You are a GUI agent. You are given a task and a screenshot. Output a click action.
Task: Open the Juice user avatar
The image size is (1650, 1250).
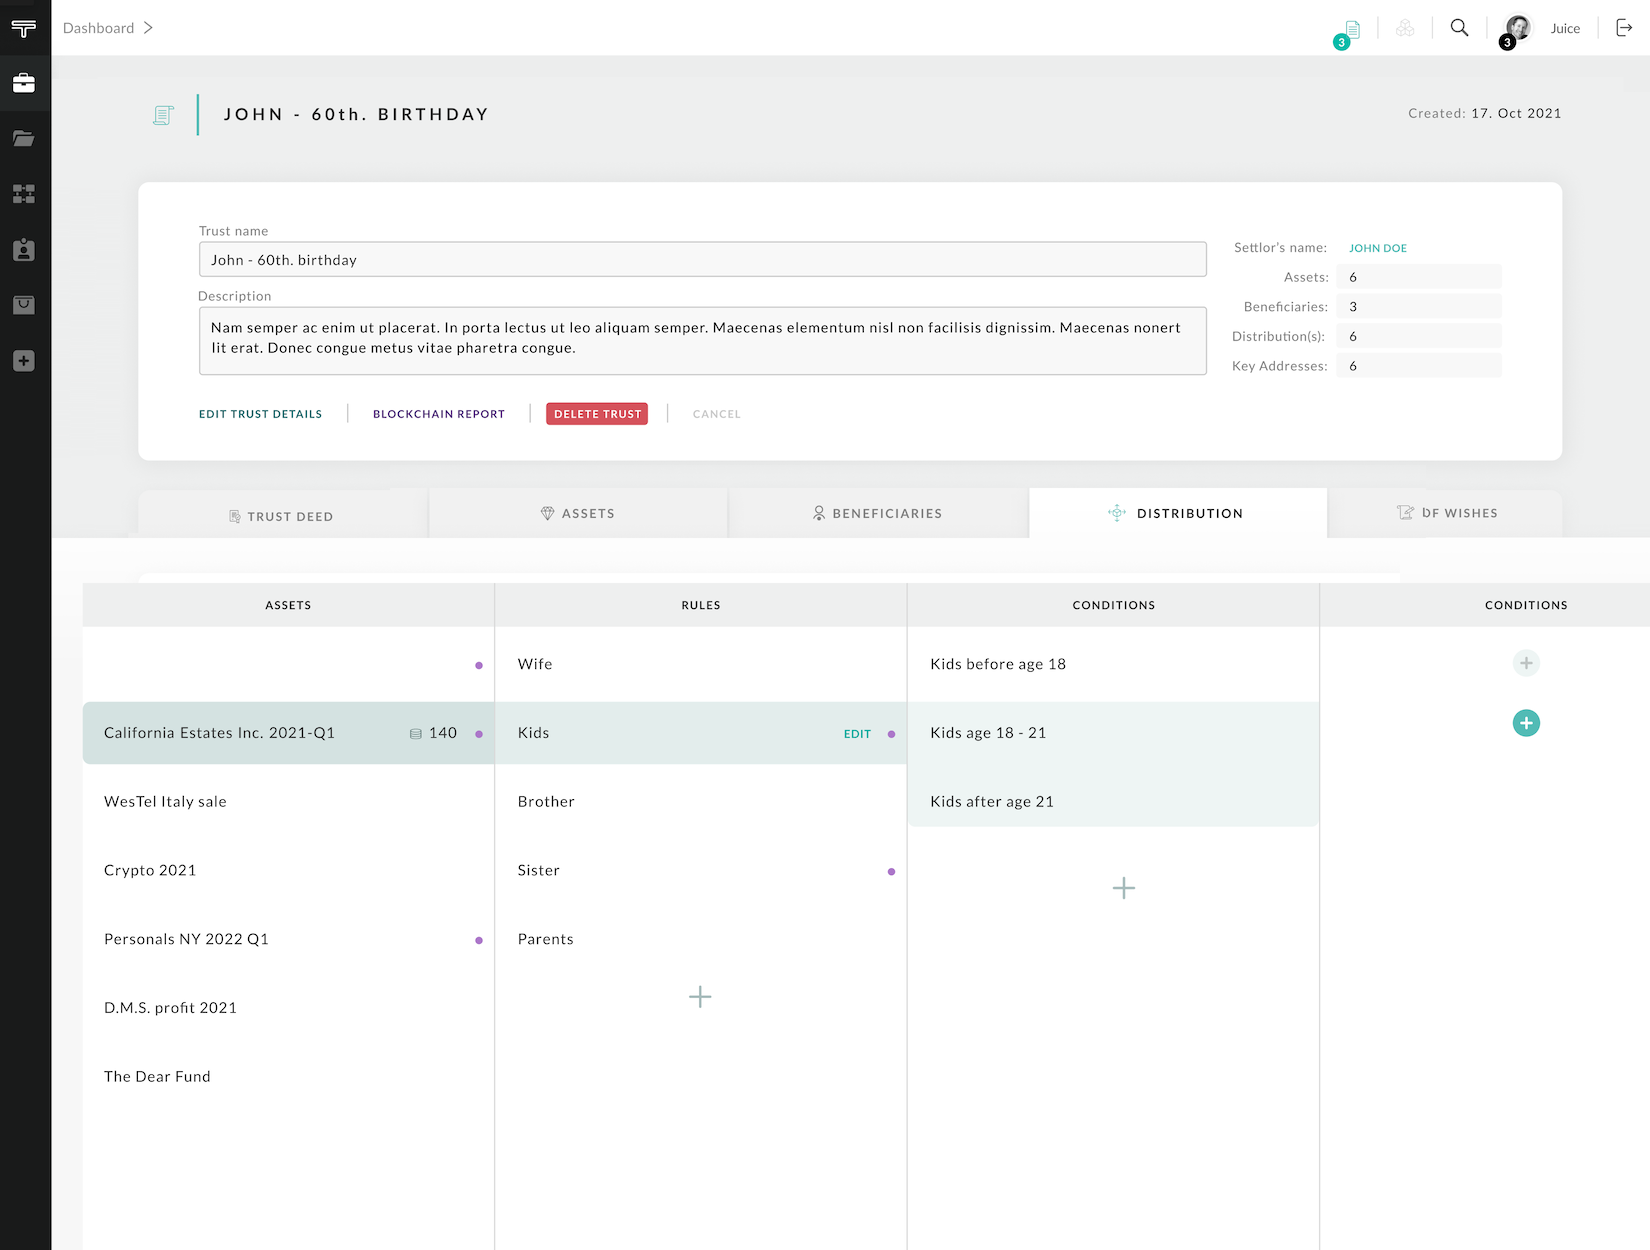pyautogui.click(x=1517, y=28)
